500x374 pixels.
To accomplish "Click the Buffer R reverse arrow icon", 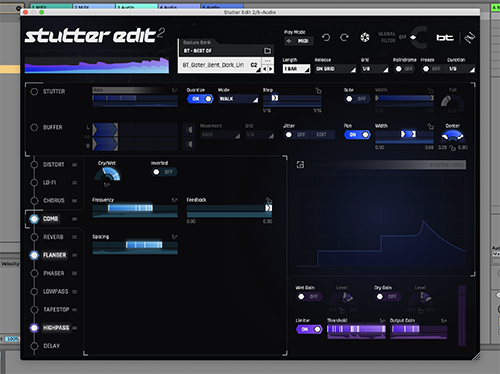I will (189, 144).
